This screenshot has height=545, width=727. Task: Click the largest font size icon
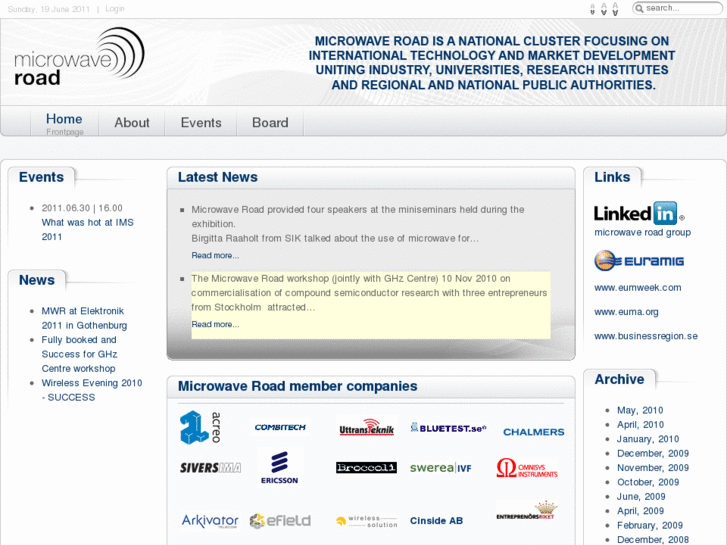[615, 9]
